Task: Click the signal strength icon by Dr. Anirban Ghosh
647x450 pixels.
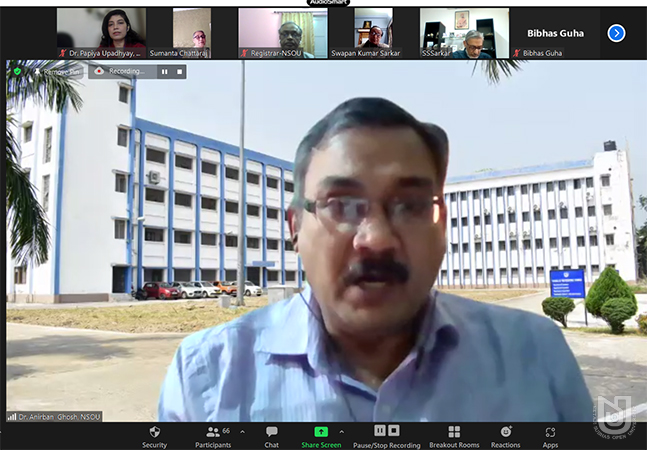Action: coord(12,417)
